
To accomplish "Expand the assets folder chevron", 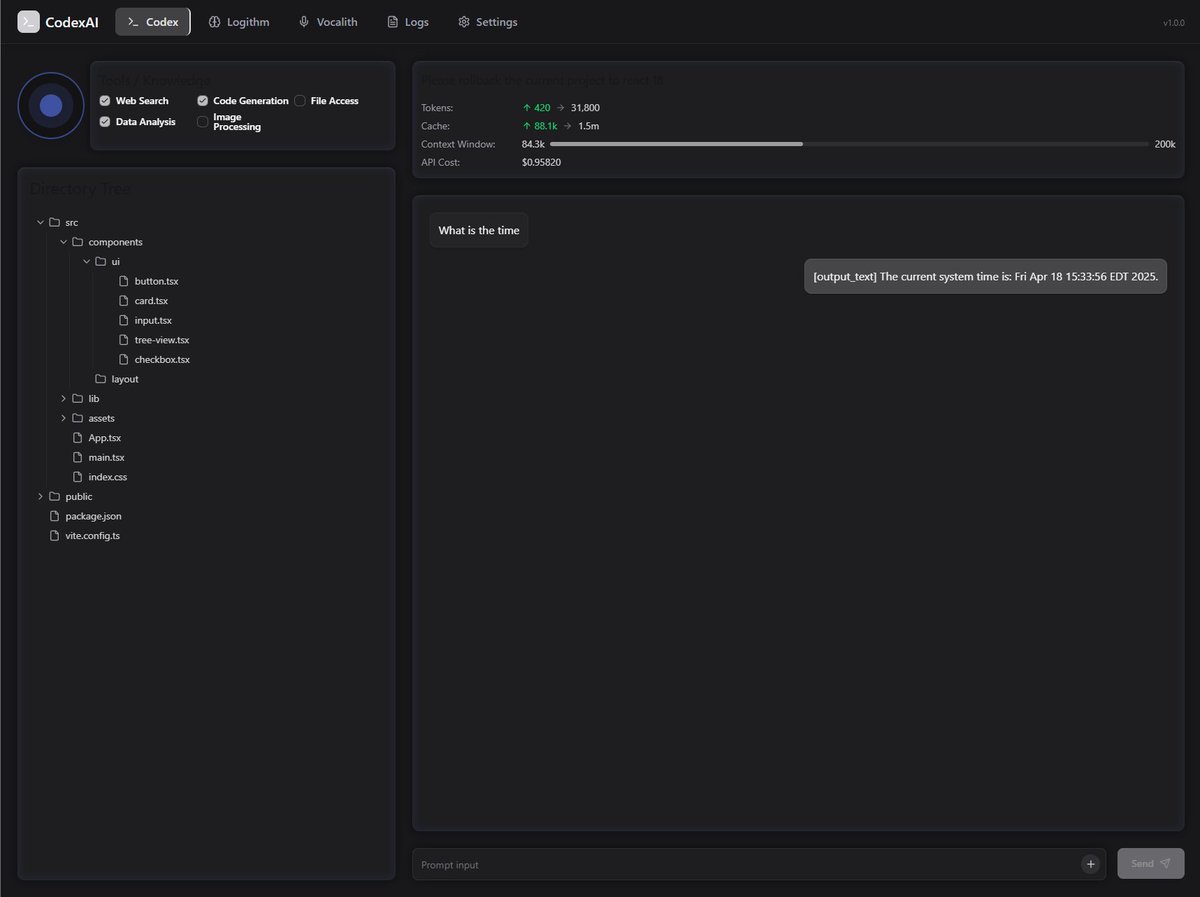I will coord(63,418).
